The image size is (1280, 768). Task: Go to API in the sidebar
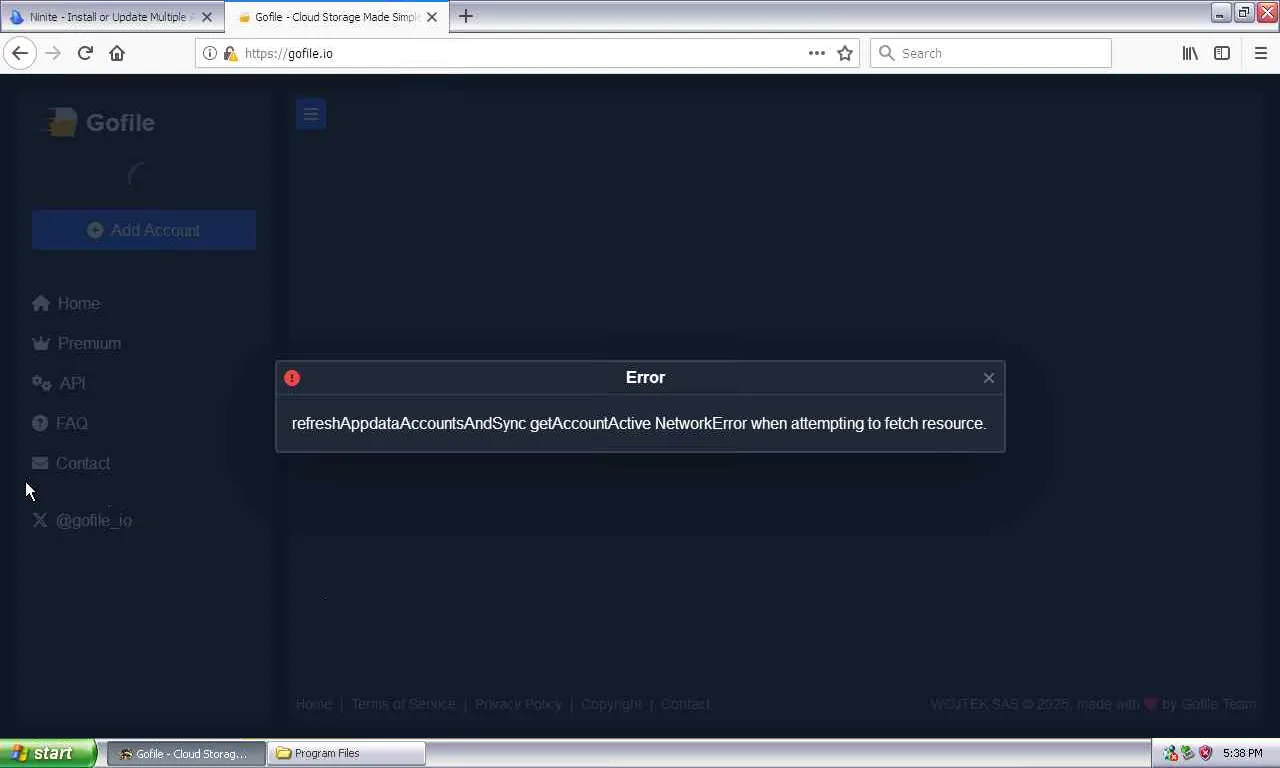coord(59,383)
